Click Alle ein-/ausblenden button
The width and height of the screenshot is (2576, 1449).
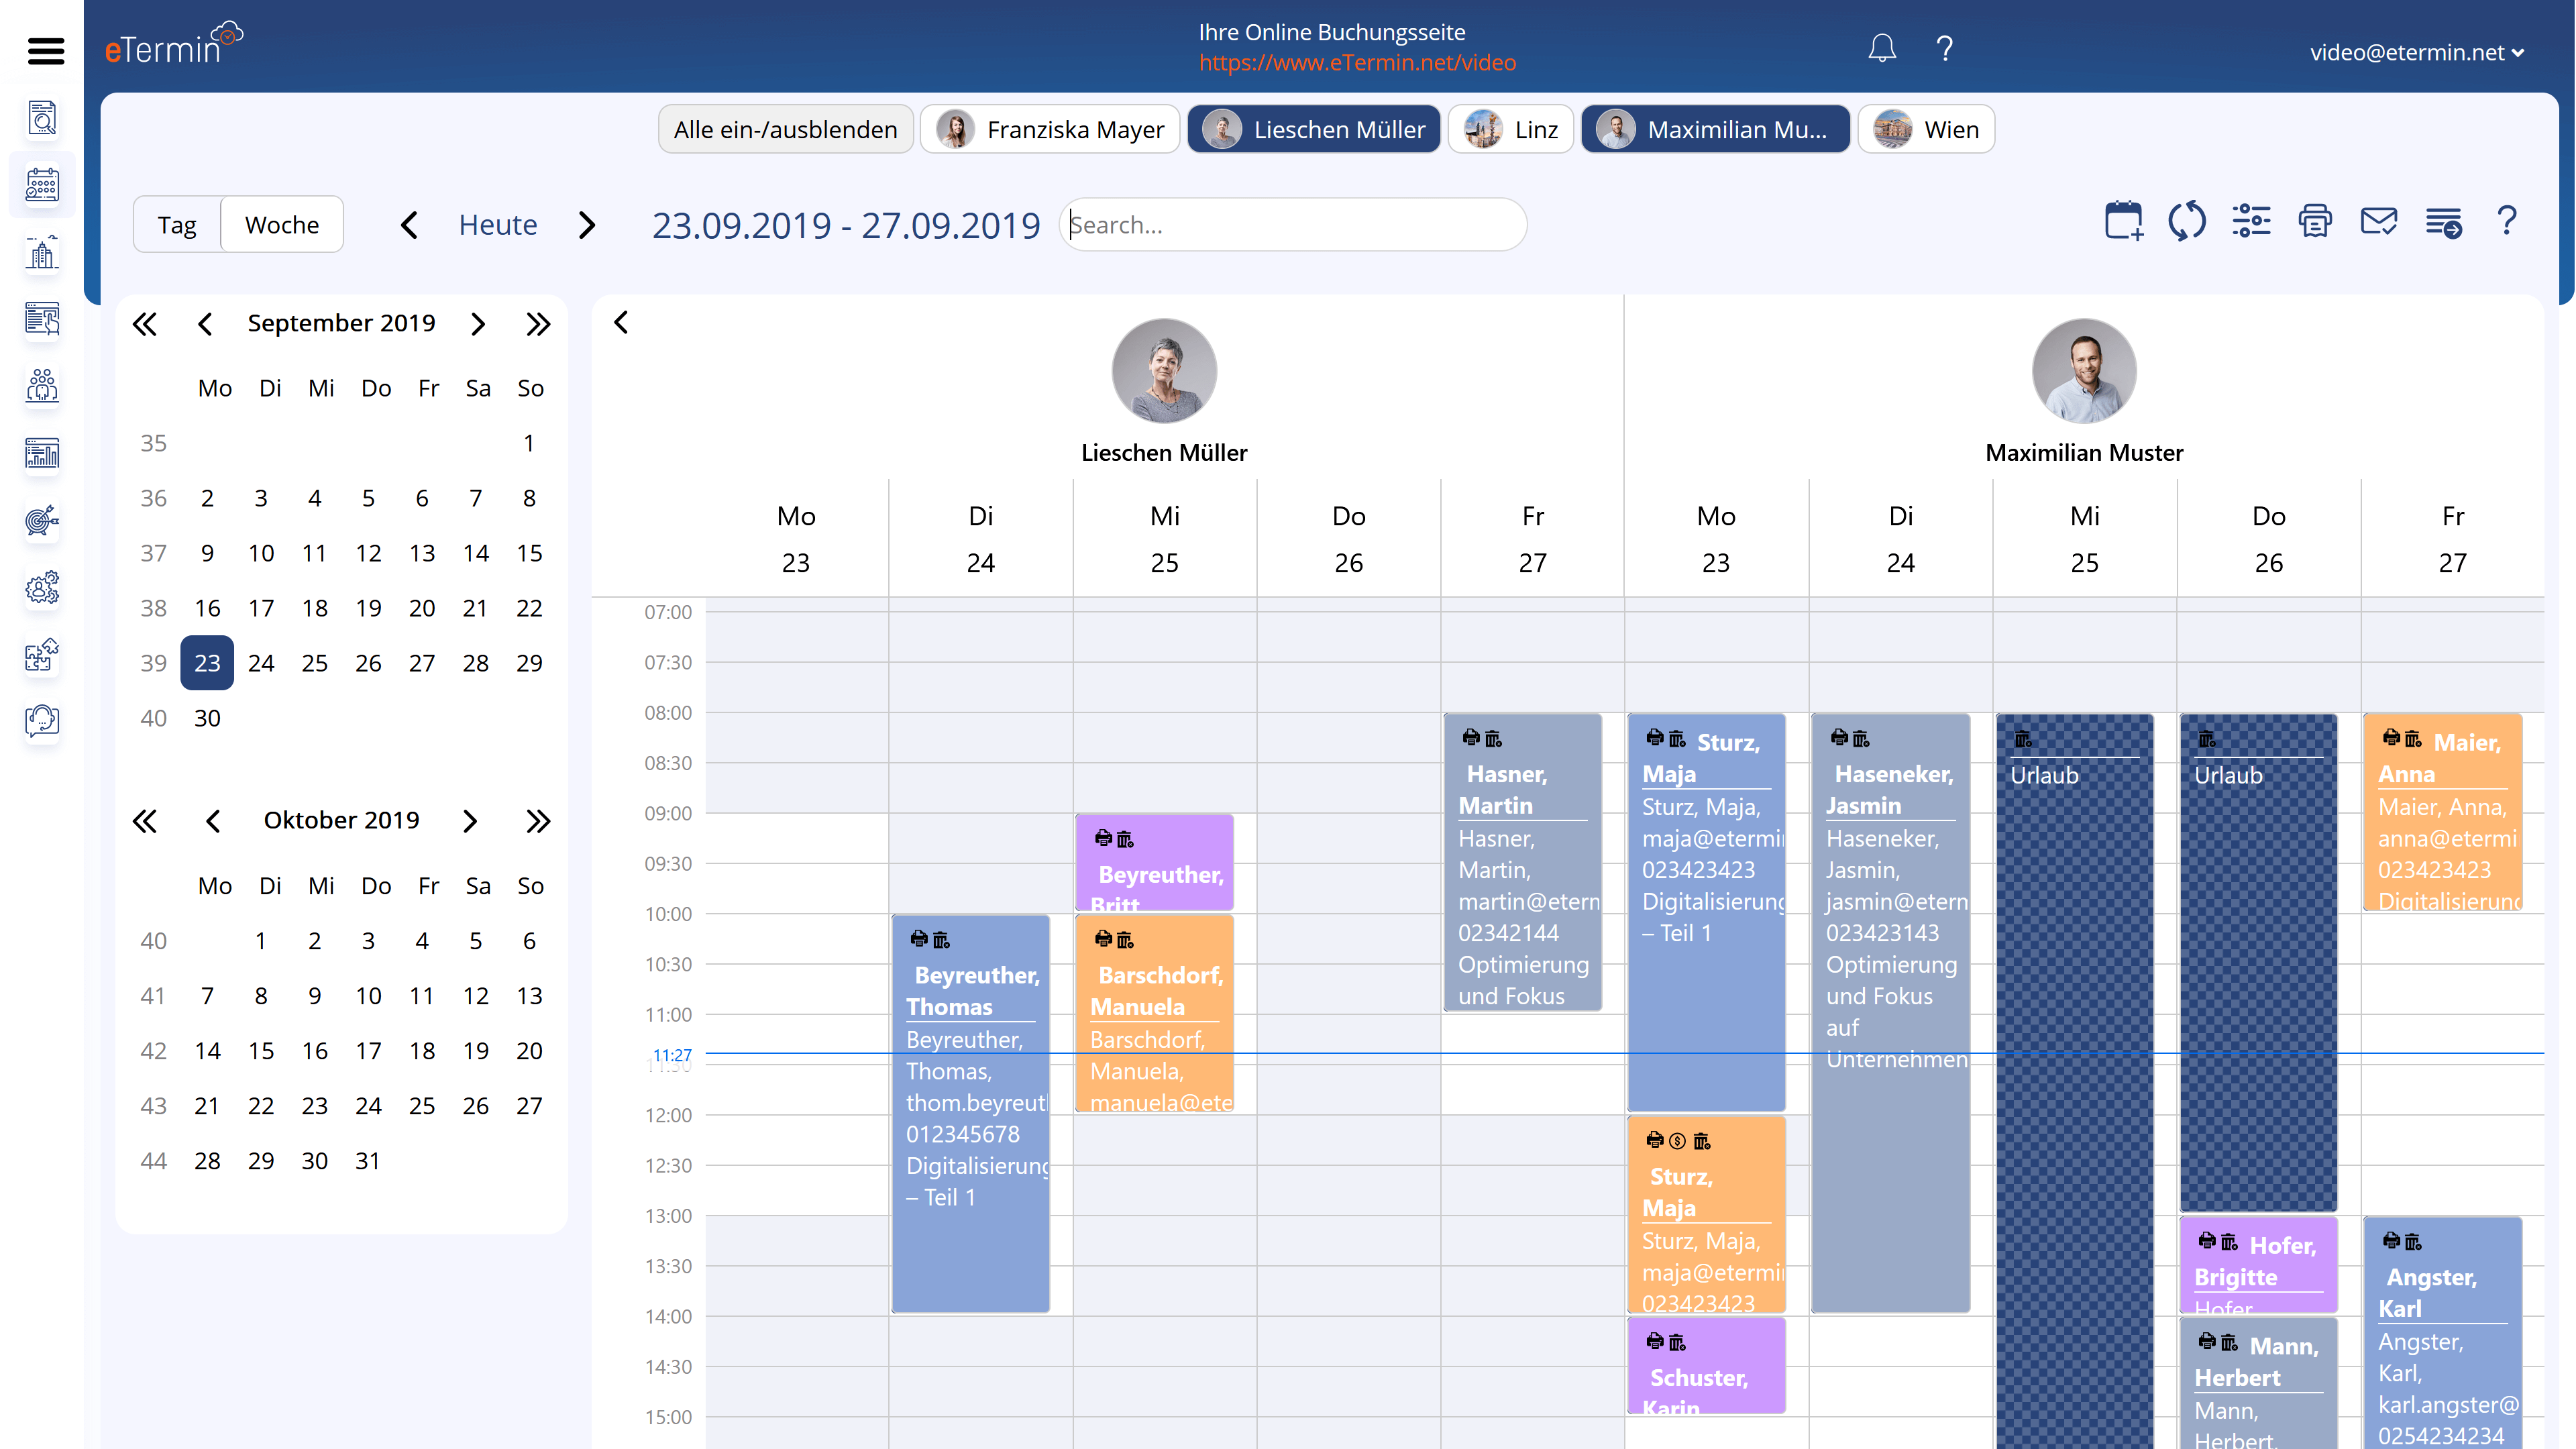click(x=785, y=130)
